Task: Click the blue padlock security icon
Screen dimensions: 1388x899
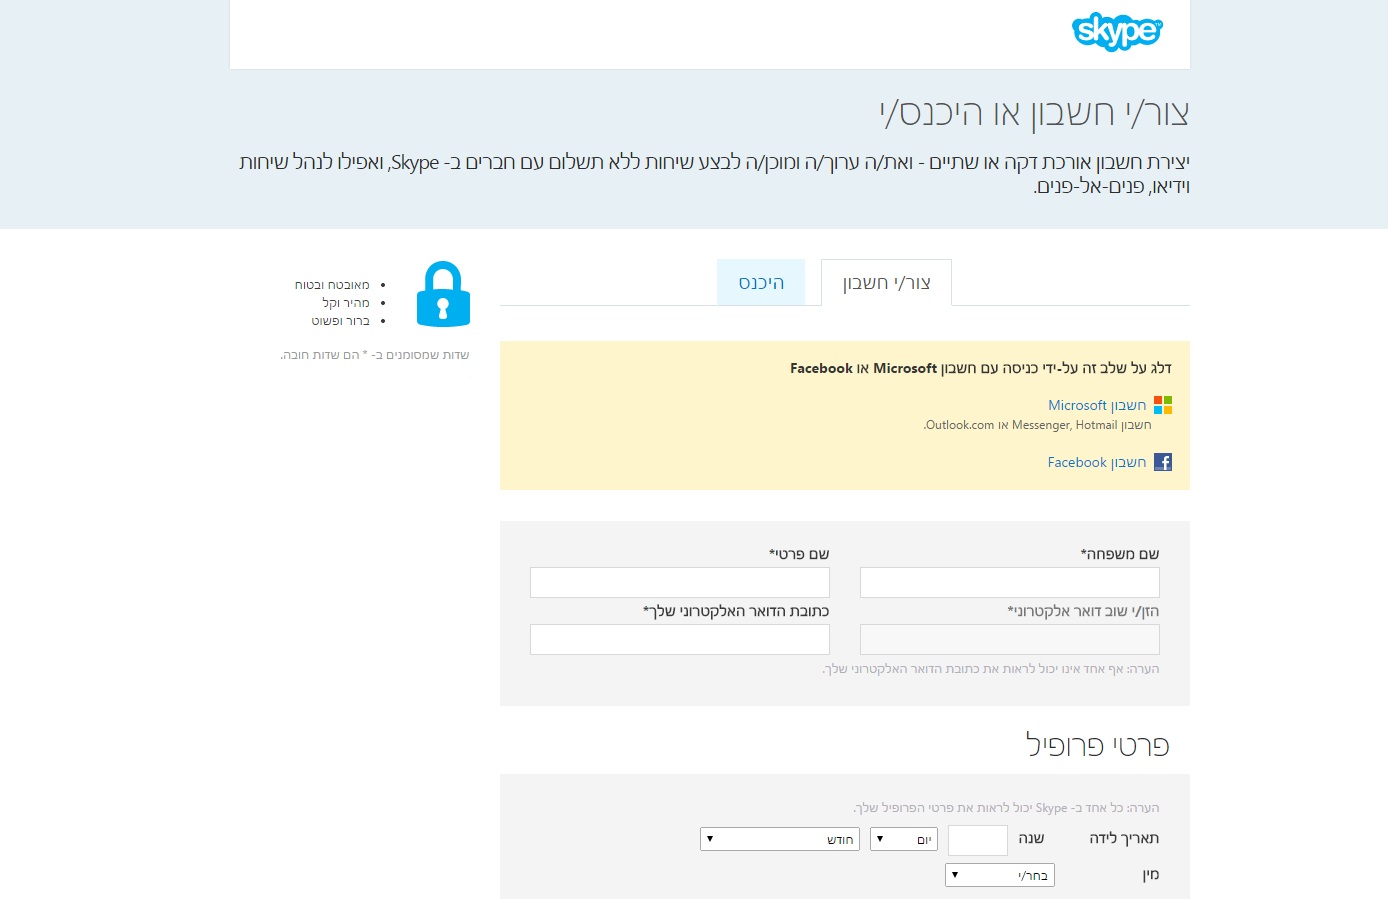Action: [x=443, y=294]
